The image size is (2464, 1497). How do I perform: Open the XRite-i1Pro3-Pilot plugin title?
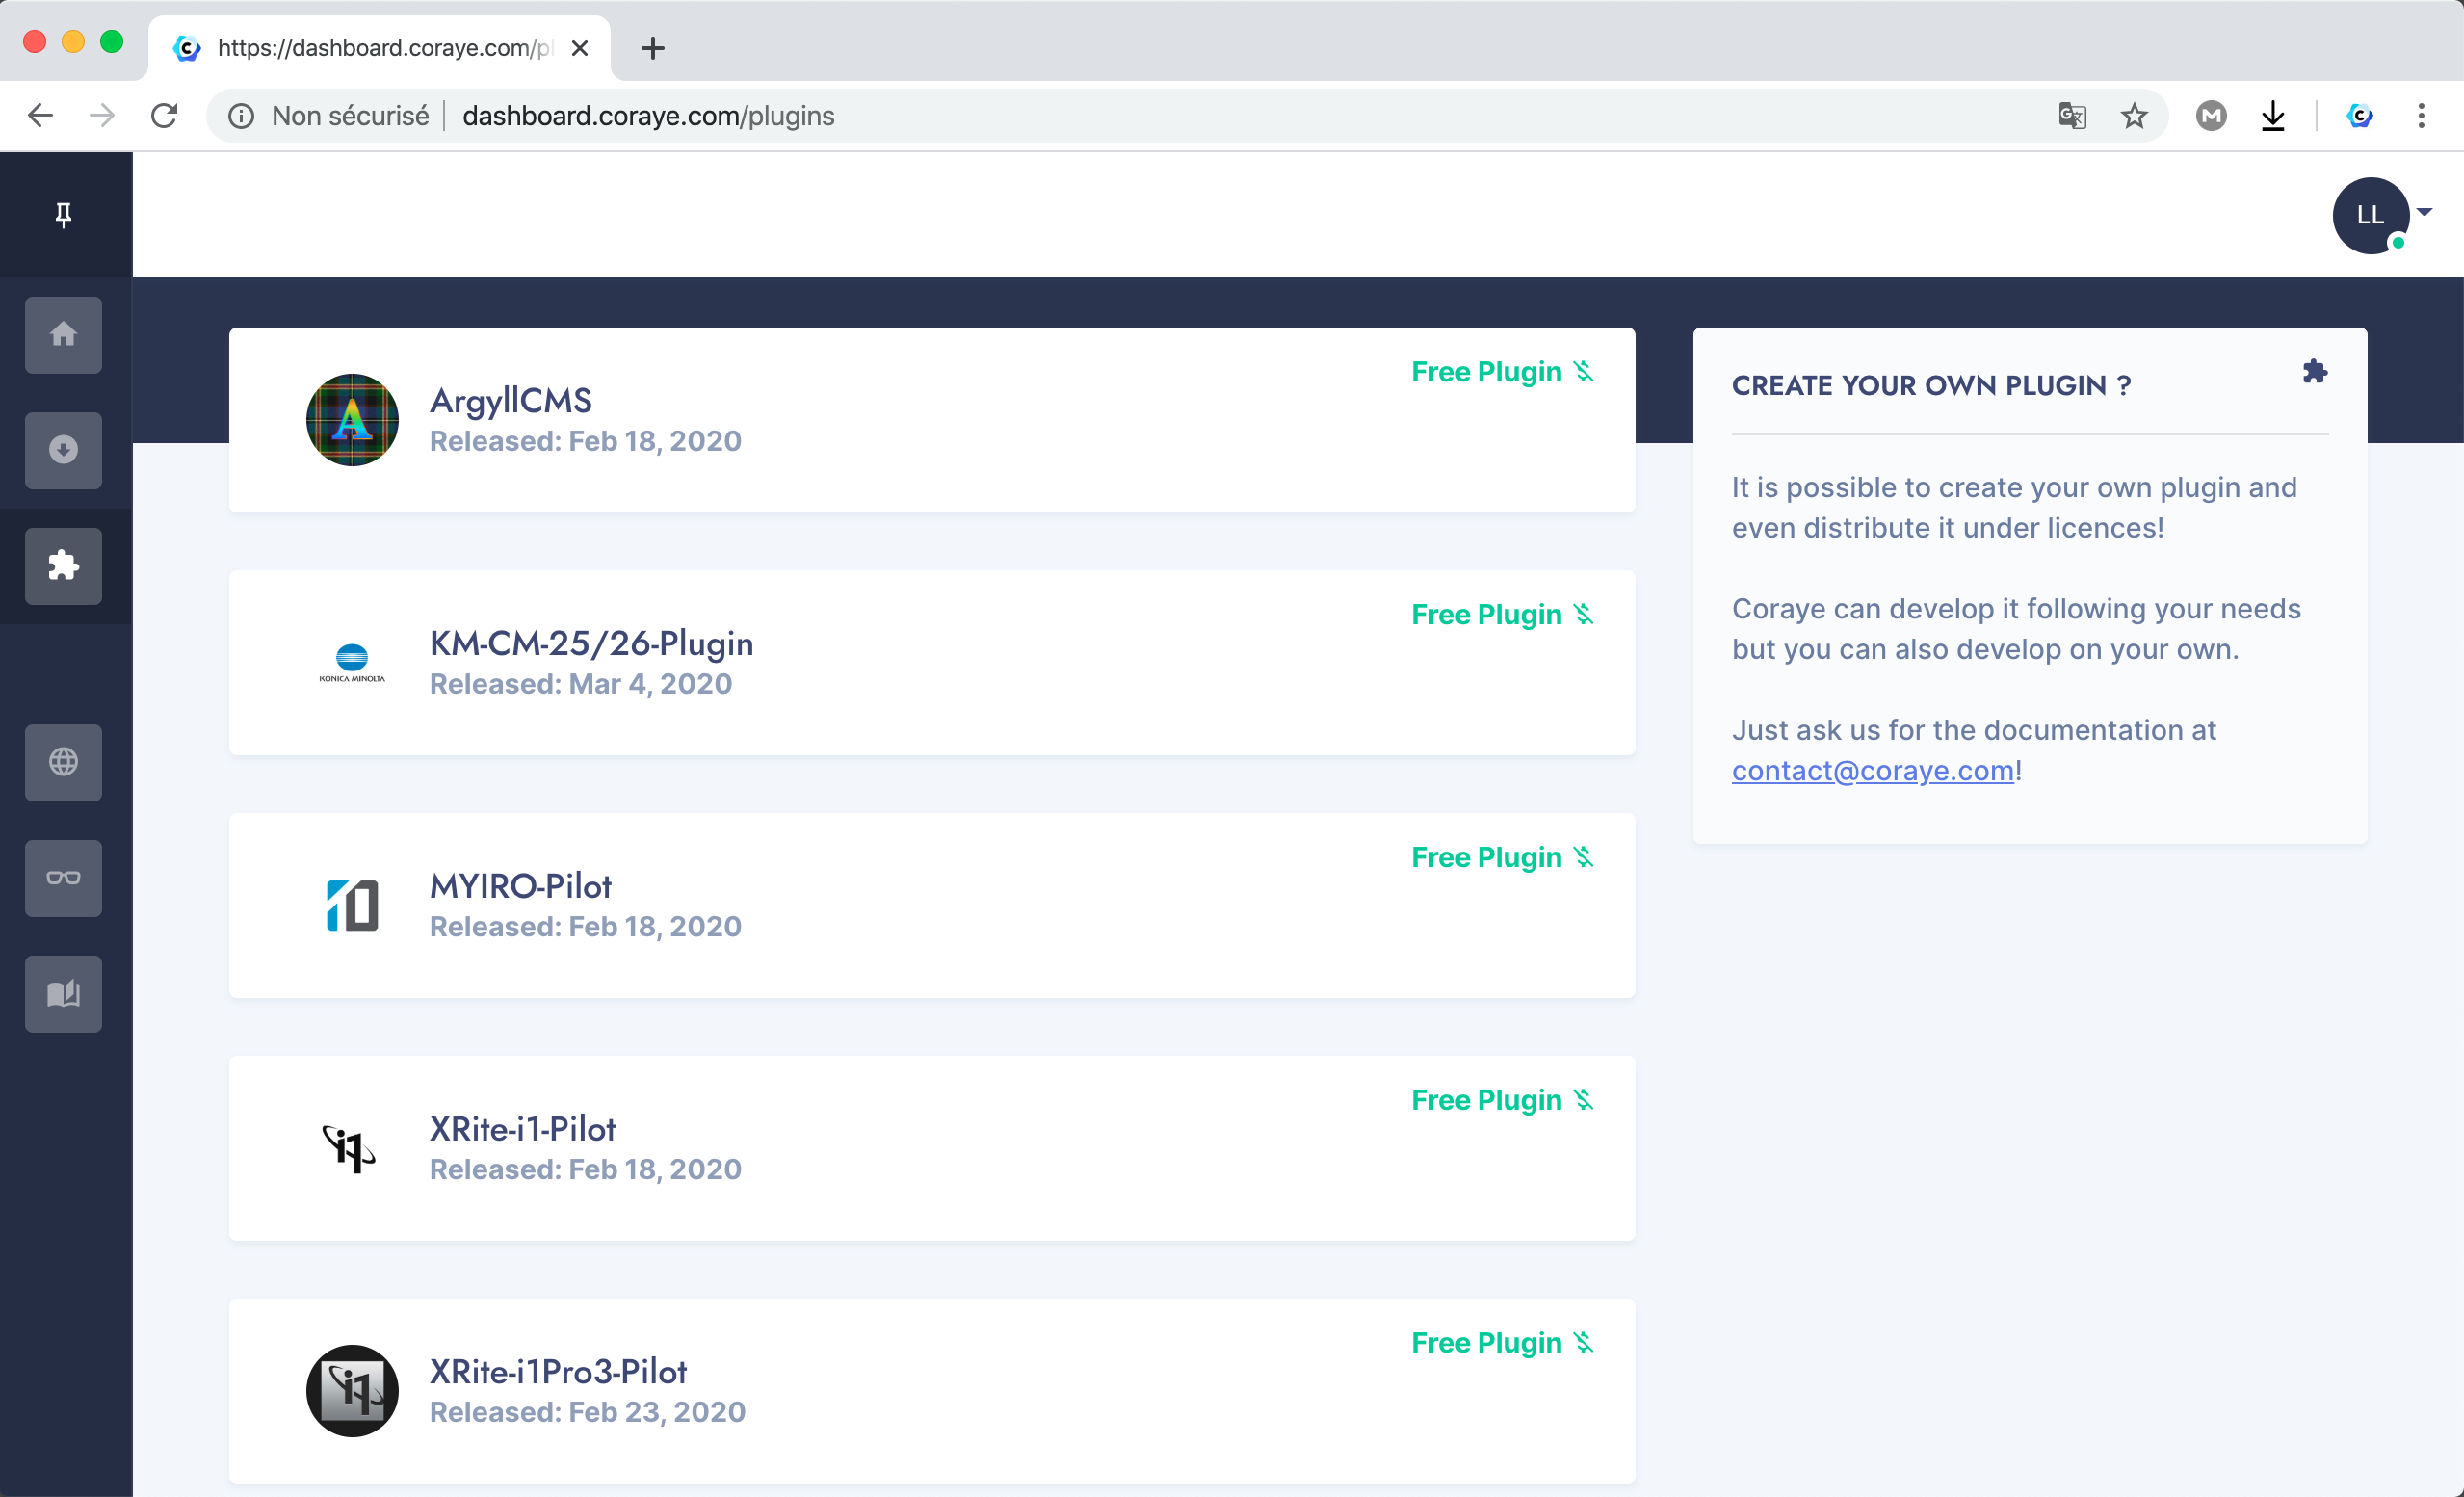559,1372
